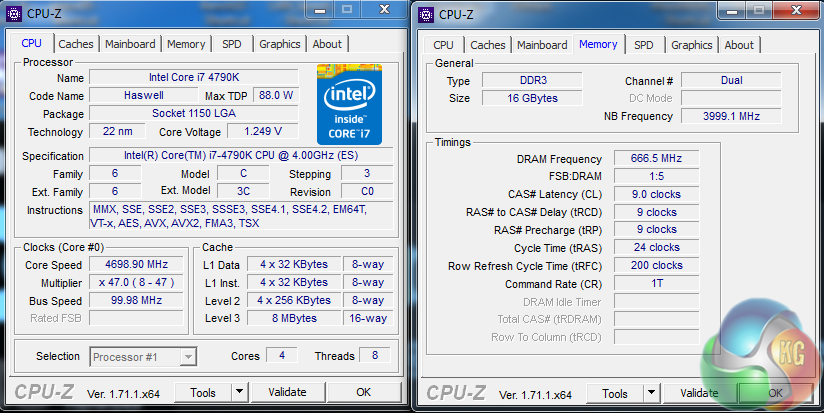Click Channel # value 'Dual'
This screenshot has height=413, width=824.
[x=732, y=80]
